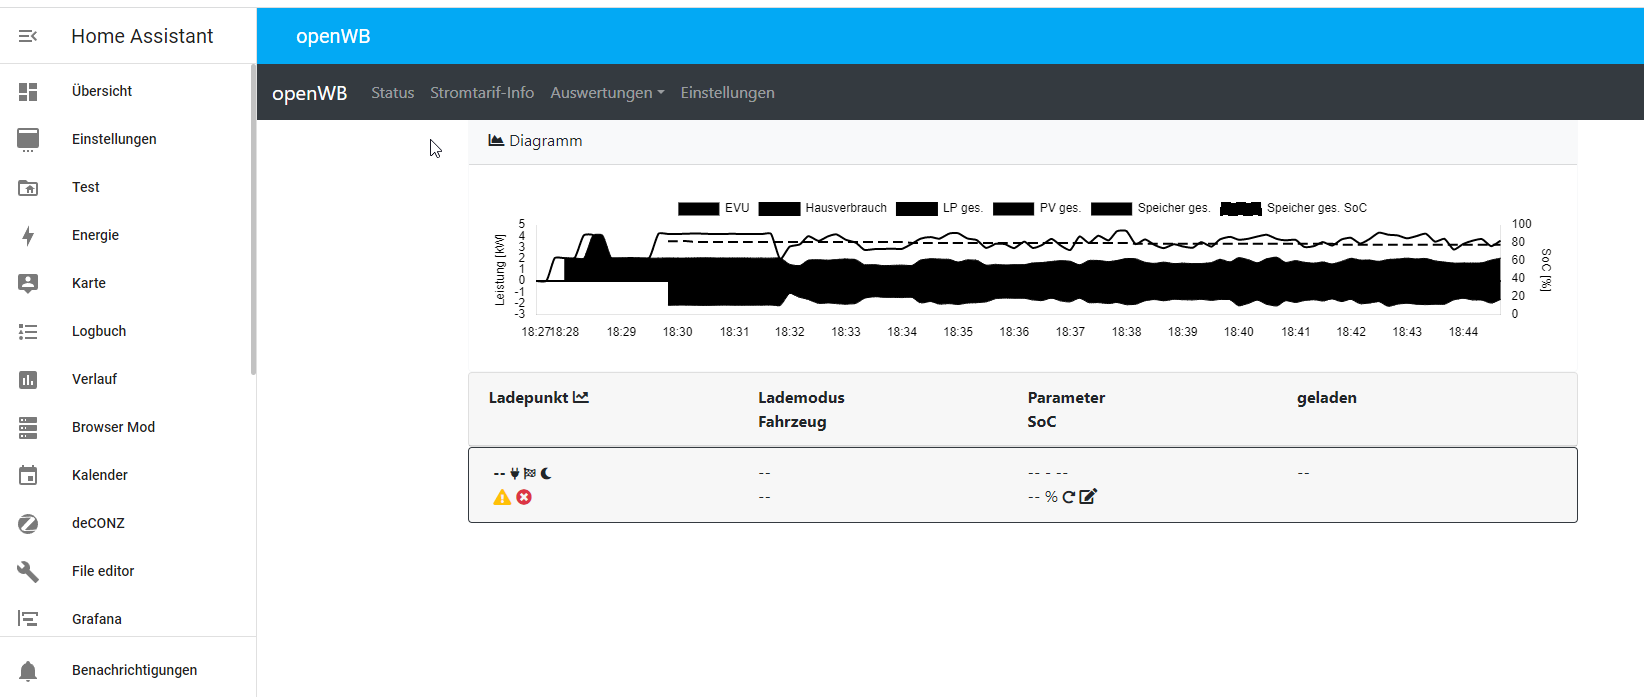Open the deCONZ icon
This screenshot has height=697, width=1644.
coord(28,524)
